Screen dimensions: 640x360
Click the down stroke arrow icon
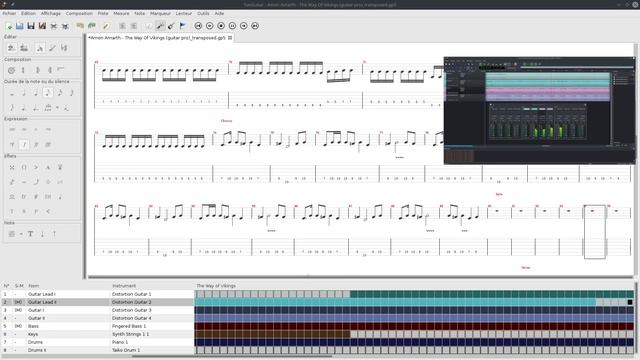(x=42, y=234)
